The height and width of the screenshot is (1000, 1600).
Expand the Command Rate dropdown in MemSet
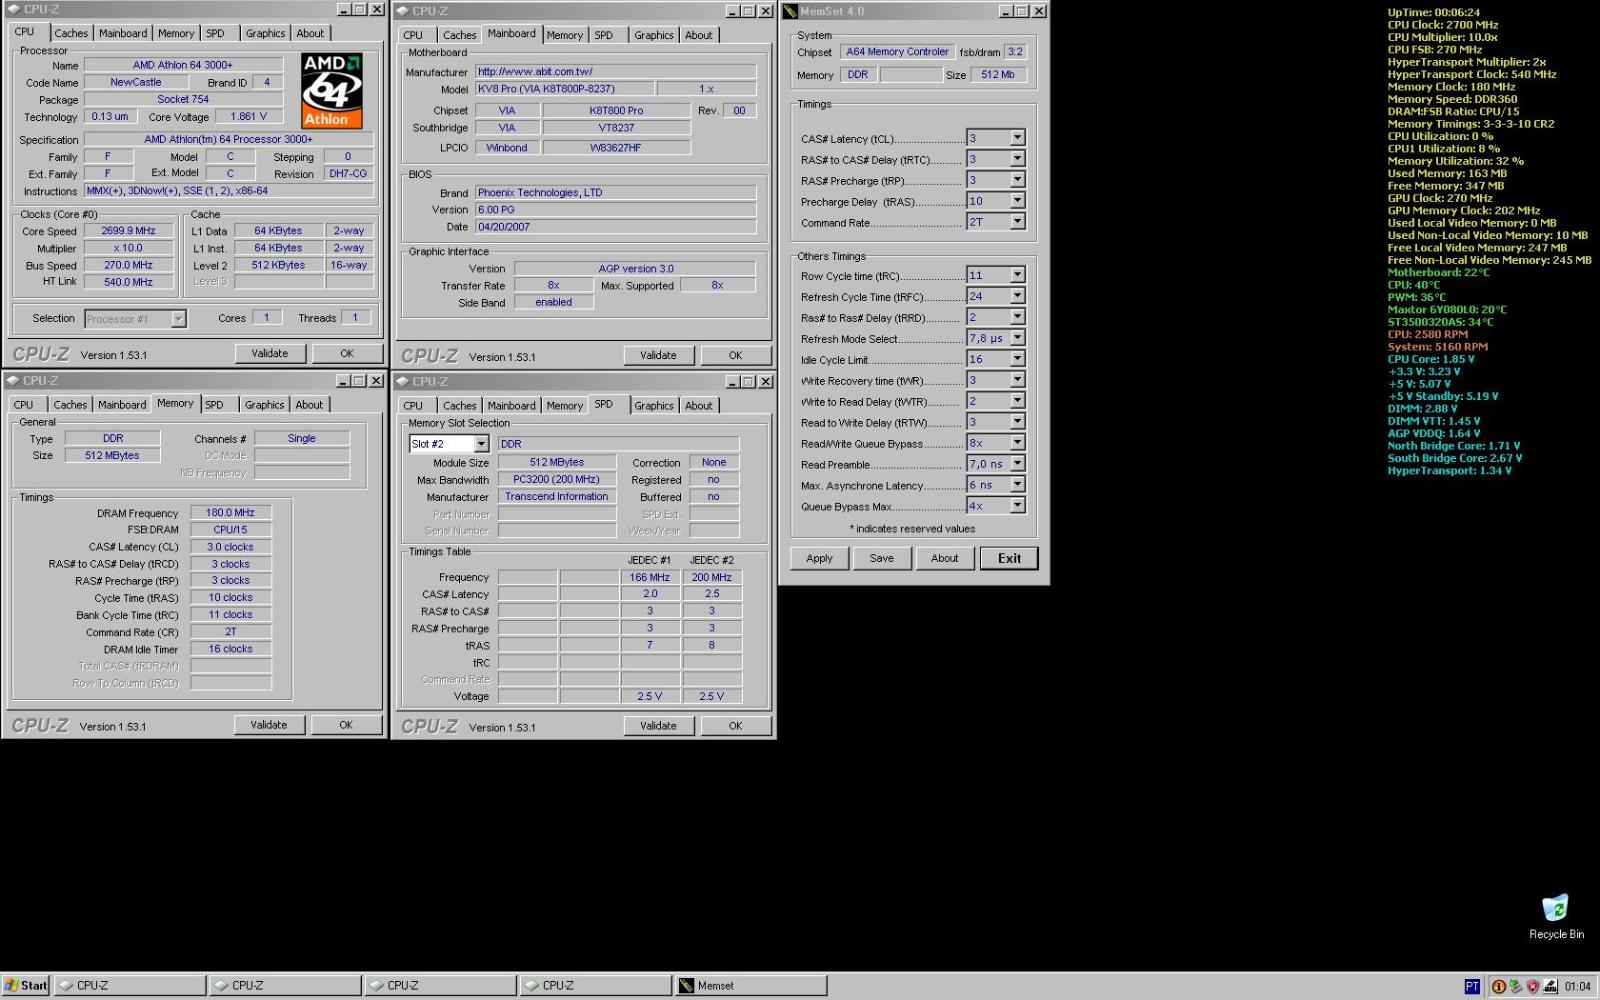[x=1017, y=222]
